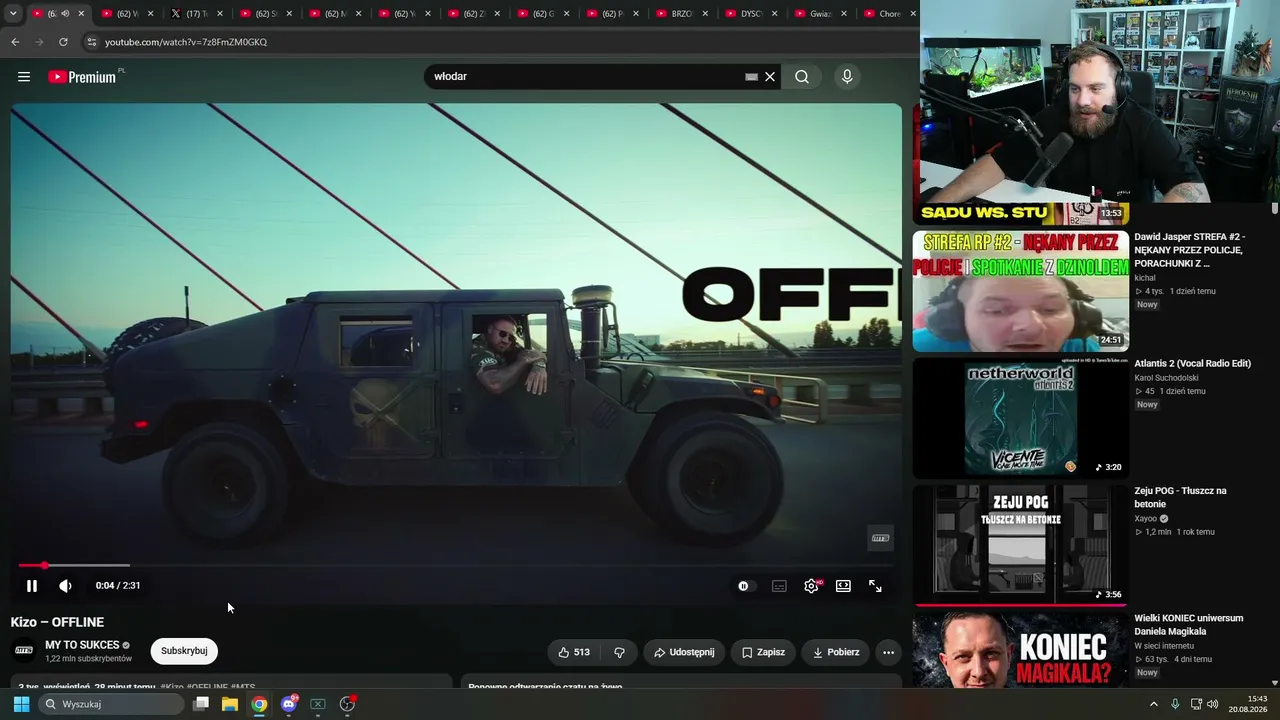This screenshot has height=720, width=1280.
Task: Enter fullscreen mode for video
Action: tap(875, 586)
